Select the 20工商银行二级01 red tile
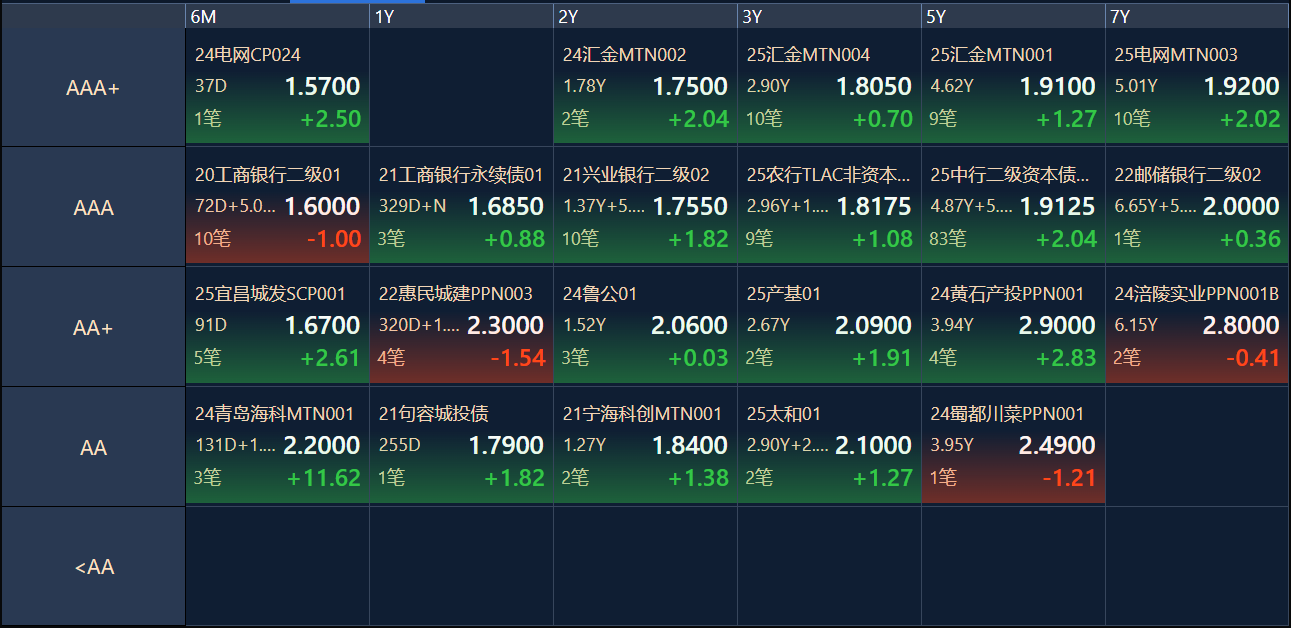This screenshot has width=1291, height=628. [277, 206]
